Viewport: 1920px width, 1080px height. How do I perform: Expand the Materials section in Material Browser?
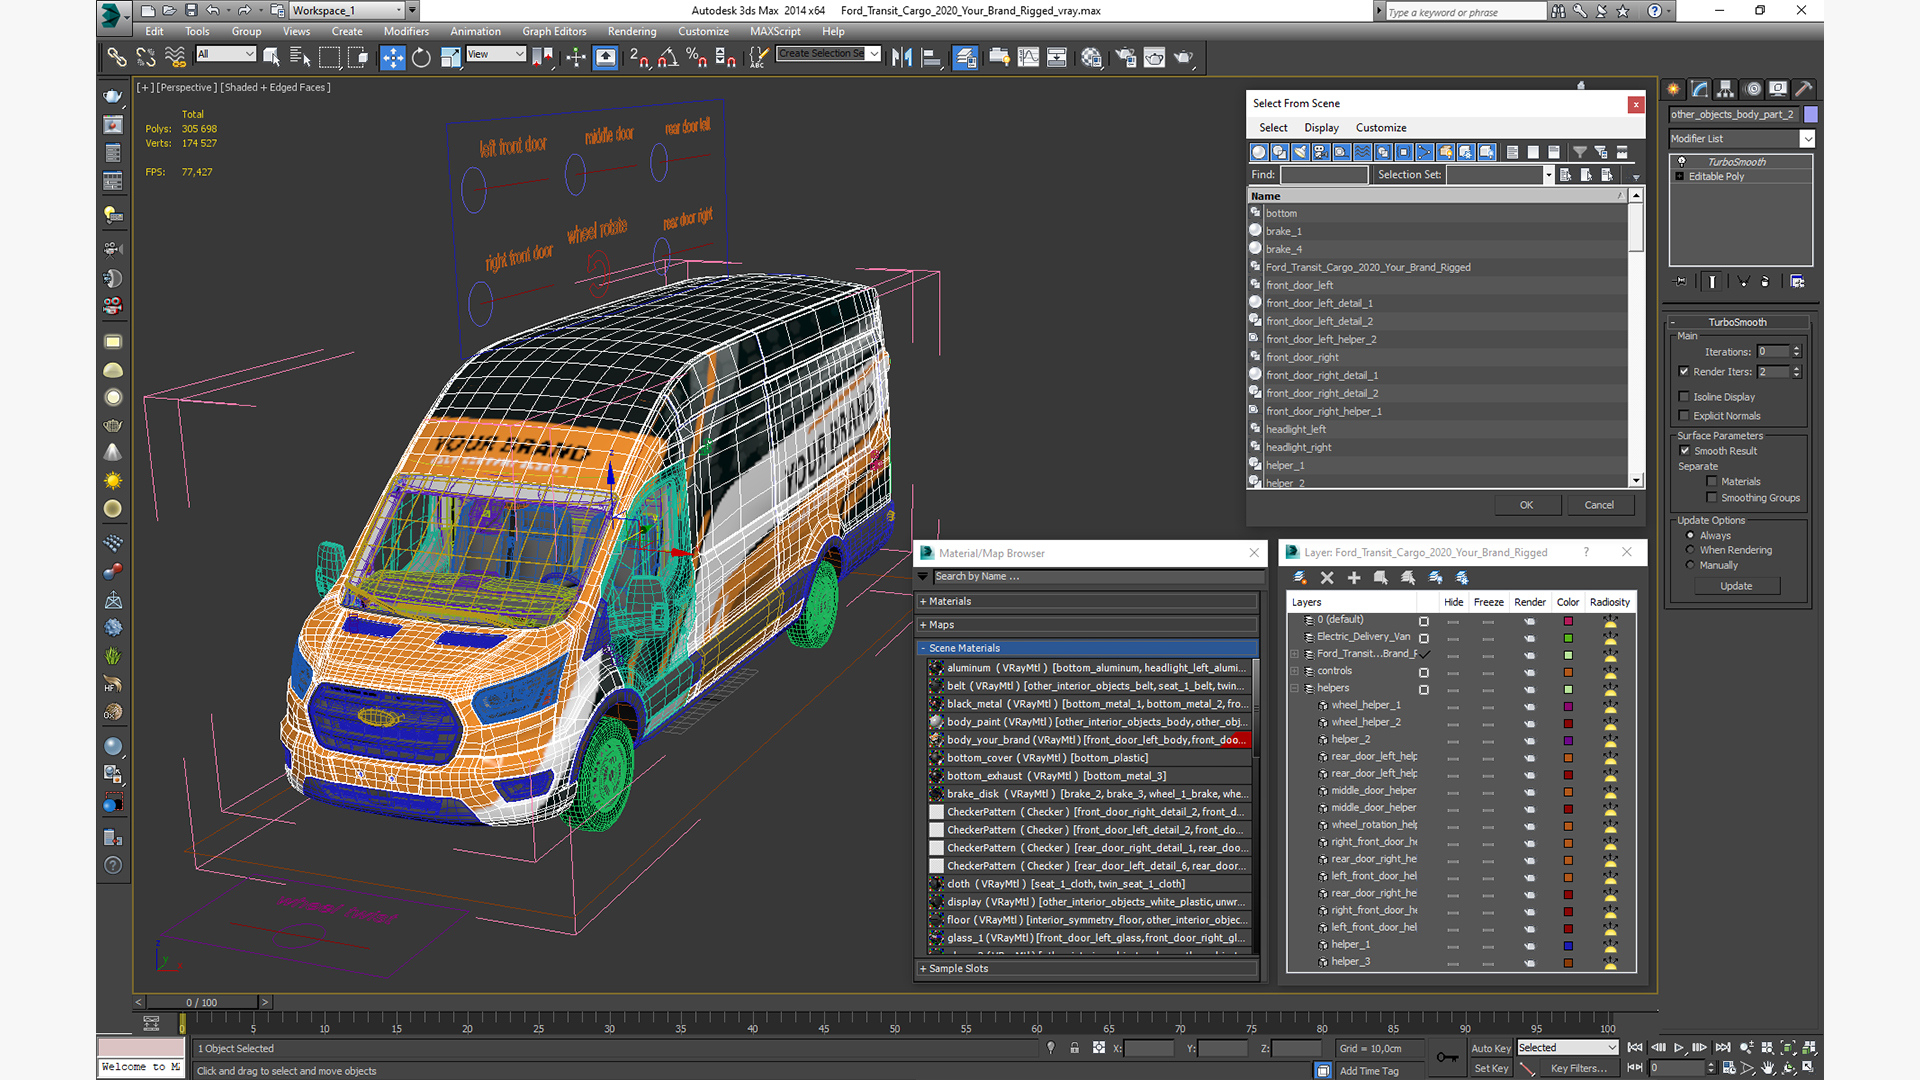pos(1087,602)
